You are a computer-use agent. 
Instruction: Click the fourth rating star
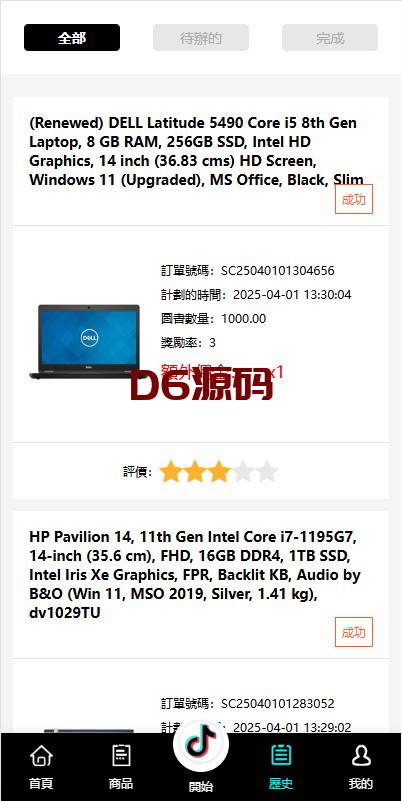pos(243,472)
